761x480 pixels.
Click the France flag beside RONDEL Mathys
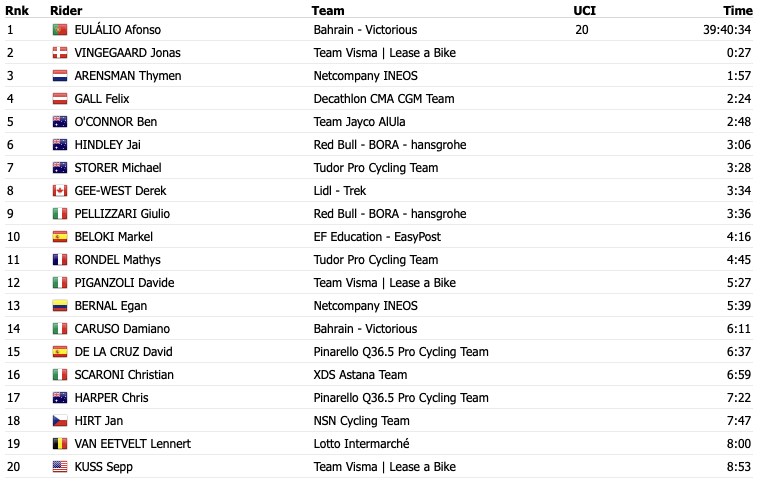[60, 260]
